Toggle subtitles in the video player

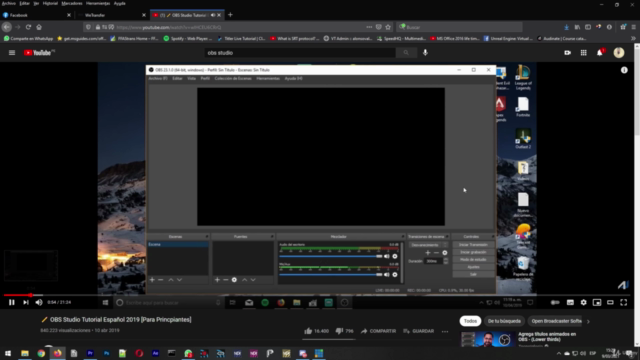click(570, 302)
